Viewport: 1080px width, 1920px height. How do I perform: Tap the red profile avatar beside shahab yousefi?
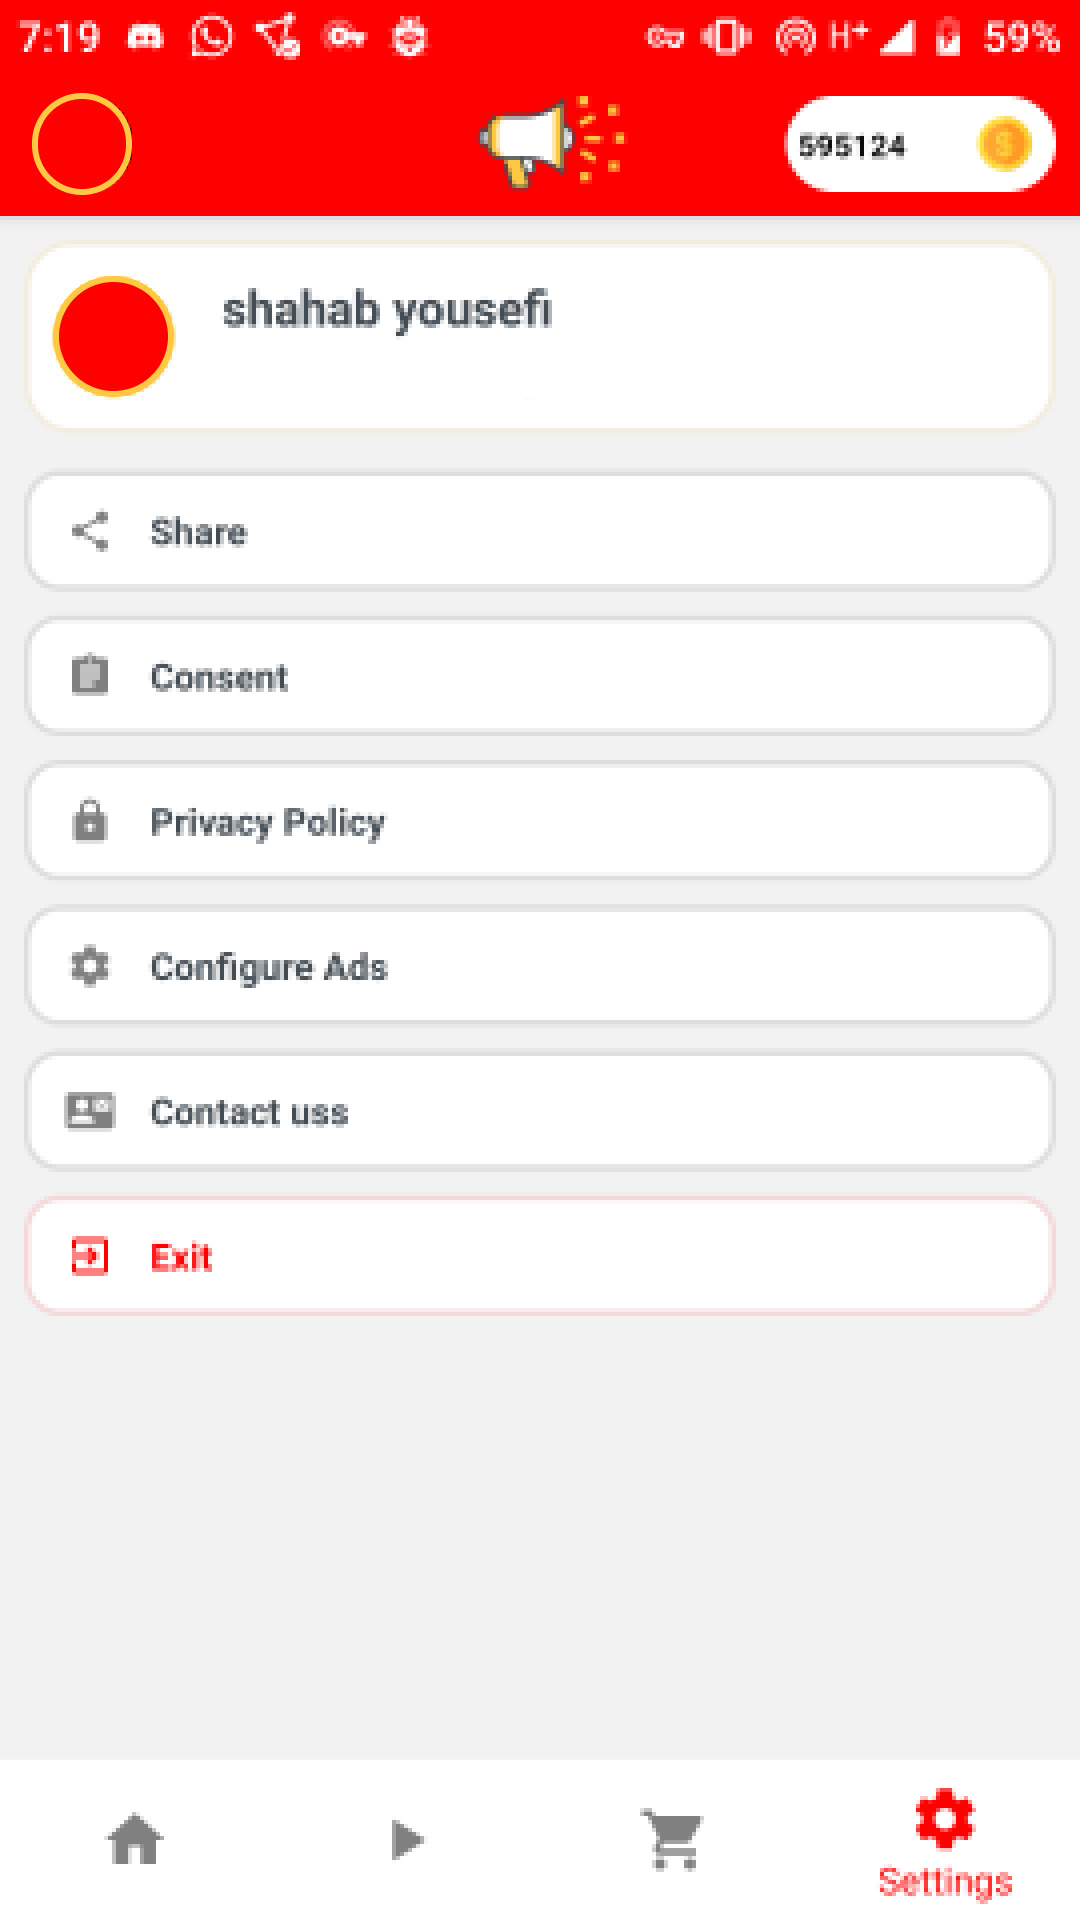[114, 337]
